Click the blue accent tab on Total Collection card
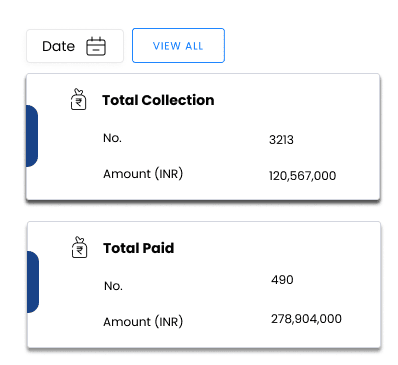 click(x=32, y=136)
